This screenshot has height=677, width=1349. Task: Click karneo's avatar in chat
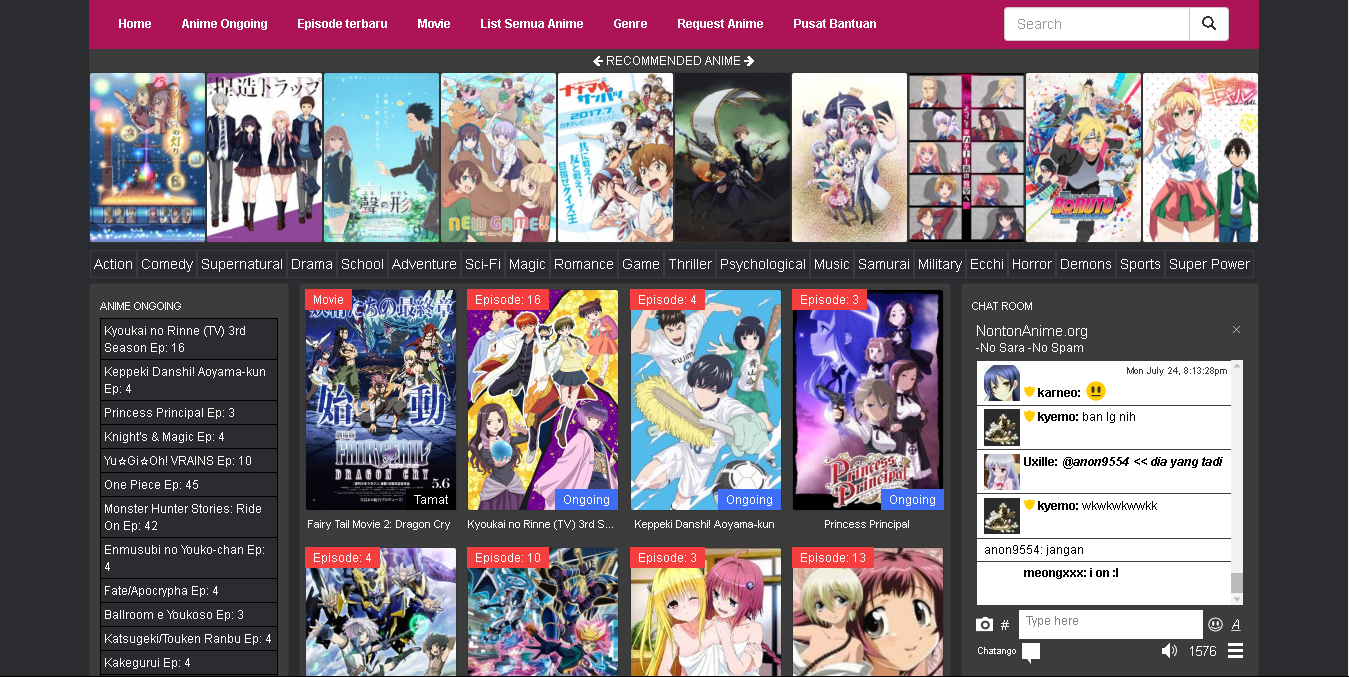click(x=1002, y=384)
